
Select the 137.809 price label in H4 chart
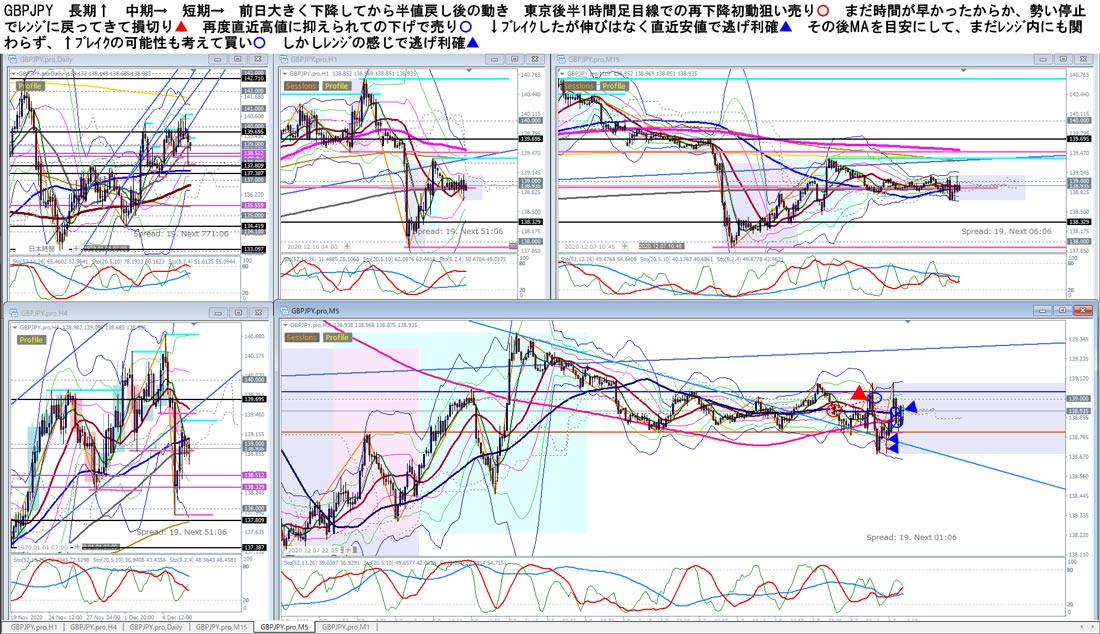(x=254, y=520)
